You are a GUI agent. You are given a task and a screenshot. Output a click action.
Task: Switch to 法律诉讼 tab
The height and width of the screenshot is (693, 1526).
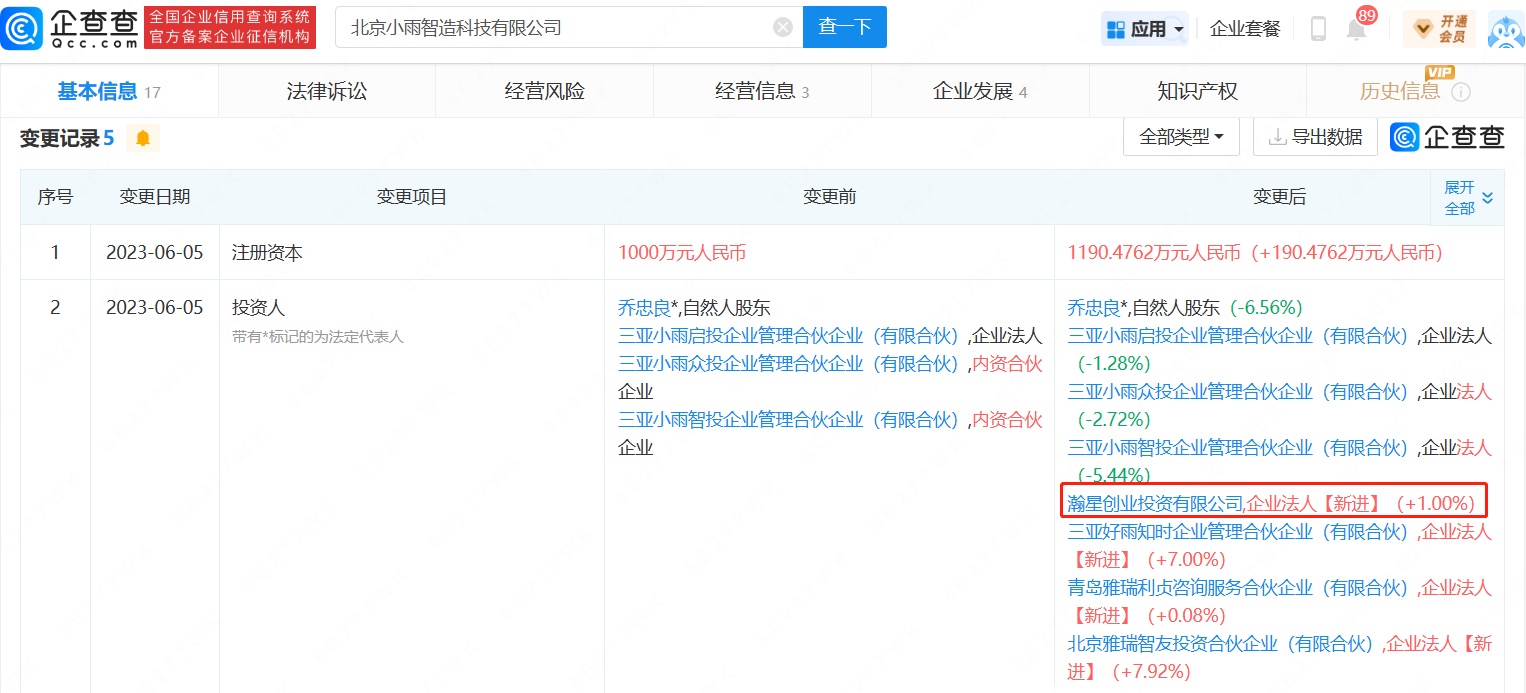tap(327, 92)
